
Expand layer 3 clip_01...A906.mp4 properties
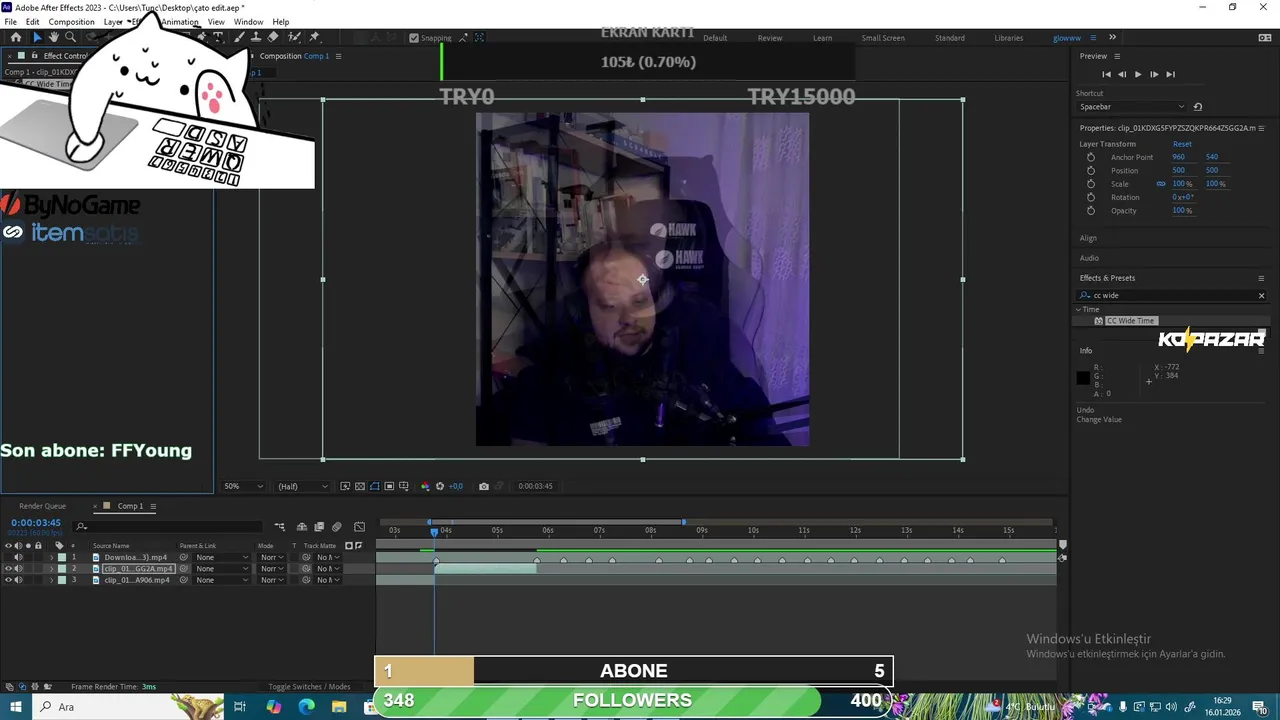click(x=52, y=580)
